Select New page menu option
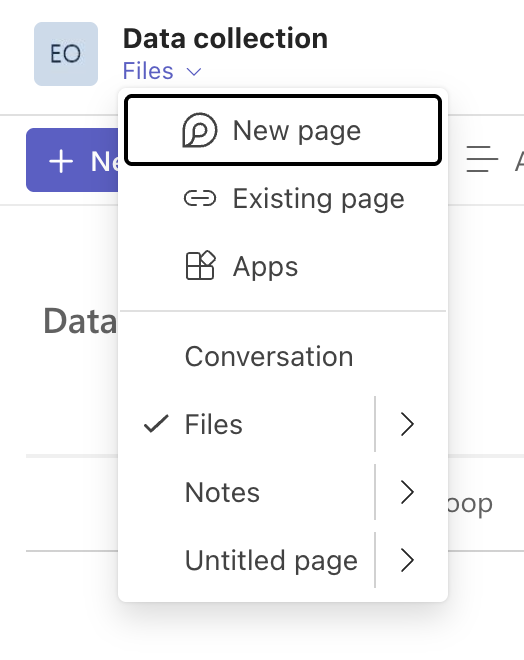524x660 pixels. pyautogui.click(x=283, y=130)
